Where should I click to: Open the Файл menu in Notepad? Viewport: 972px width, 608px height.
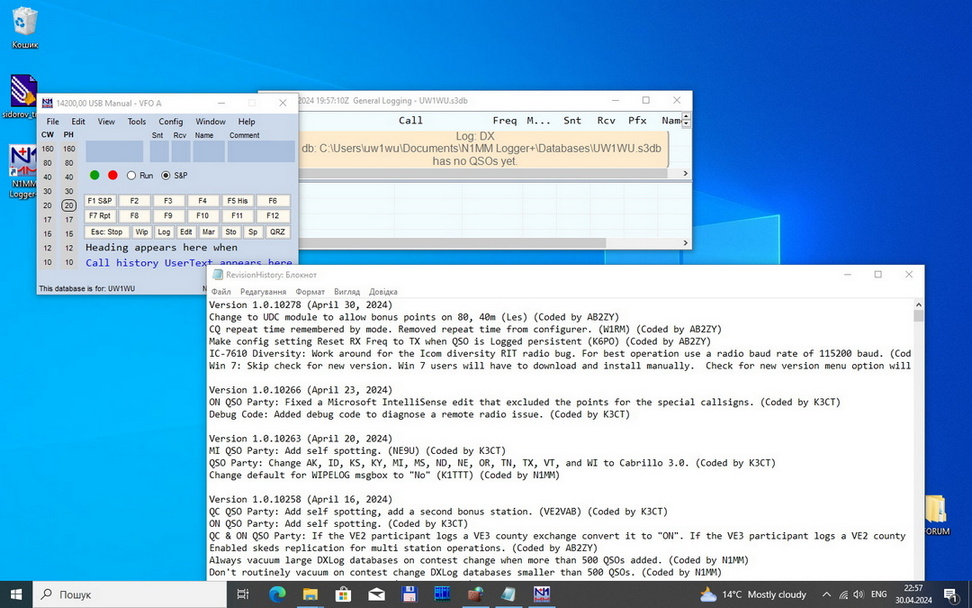click(x=221, y=291)
